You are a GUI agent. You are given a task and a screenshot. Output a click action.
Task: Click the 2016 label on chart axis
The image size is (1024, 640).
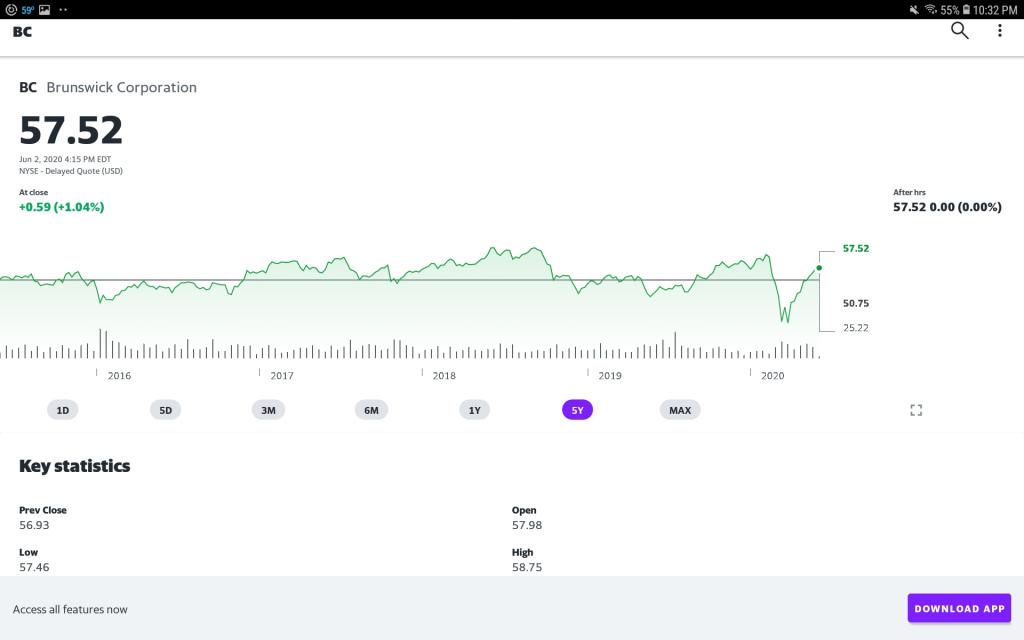click(119, 376)
